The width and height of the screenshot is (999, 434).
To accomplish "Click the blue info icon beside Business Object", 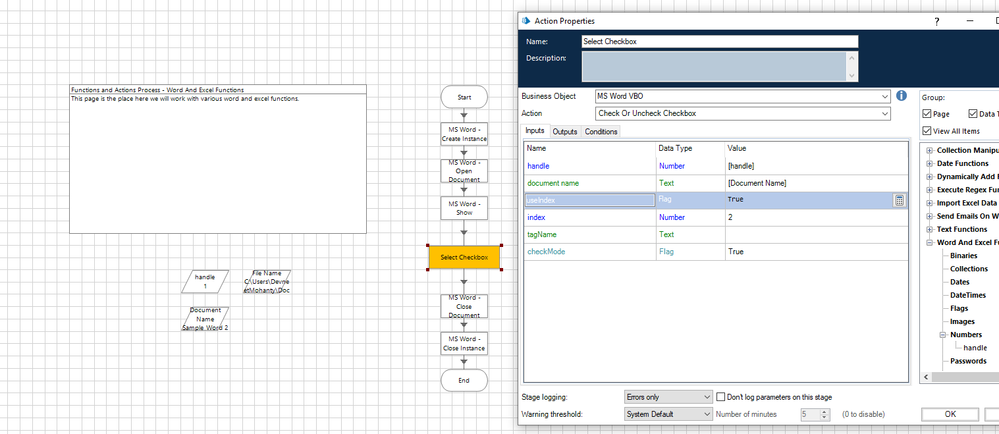I will [x=901, y=96].
